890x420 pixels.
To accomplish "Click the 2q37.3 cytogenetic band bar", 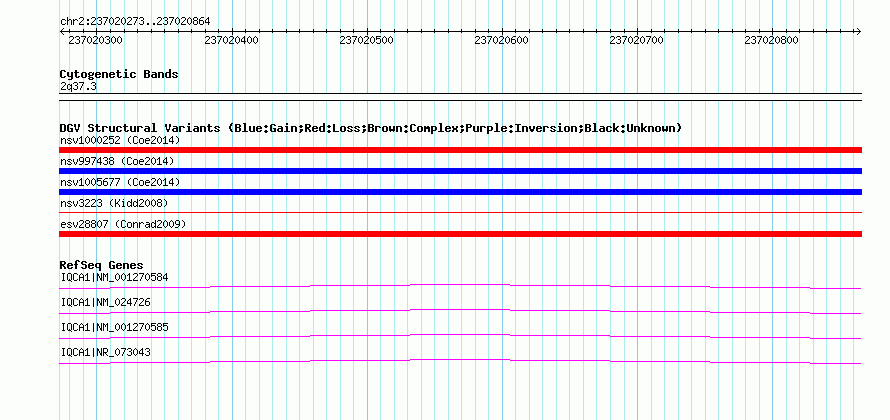I will tap(460, 96).
